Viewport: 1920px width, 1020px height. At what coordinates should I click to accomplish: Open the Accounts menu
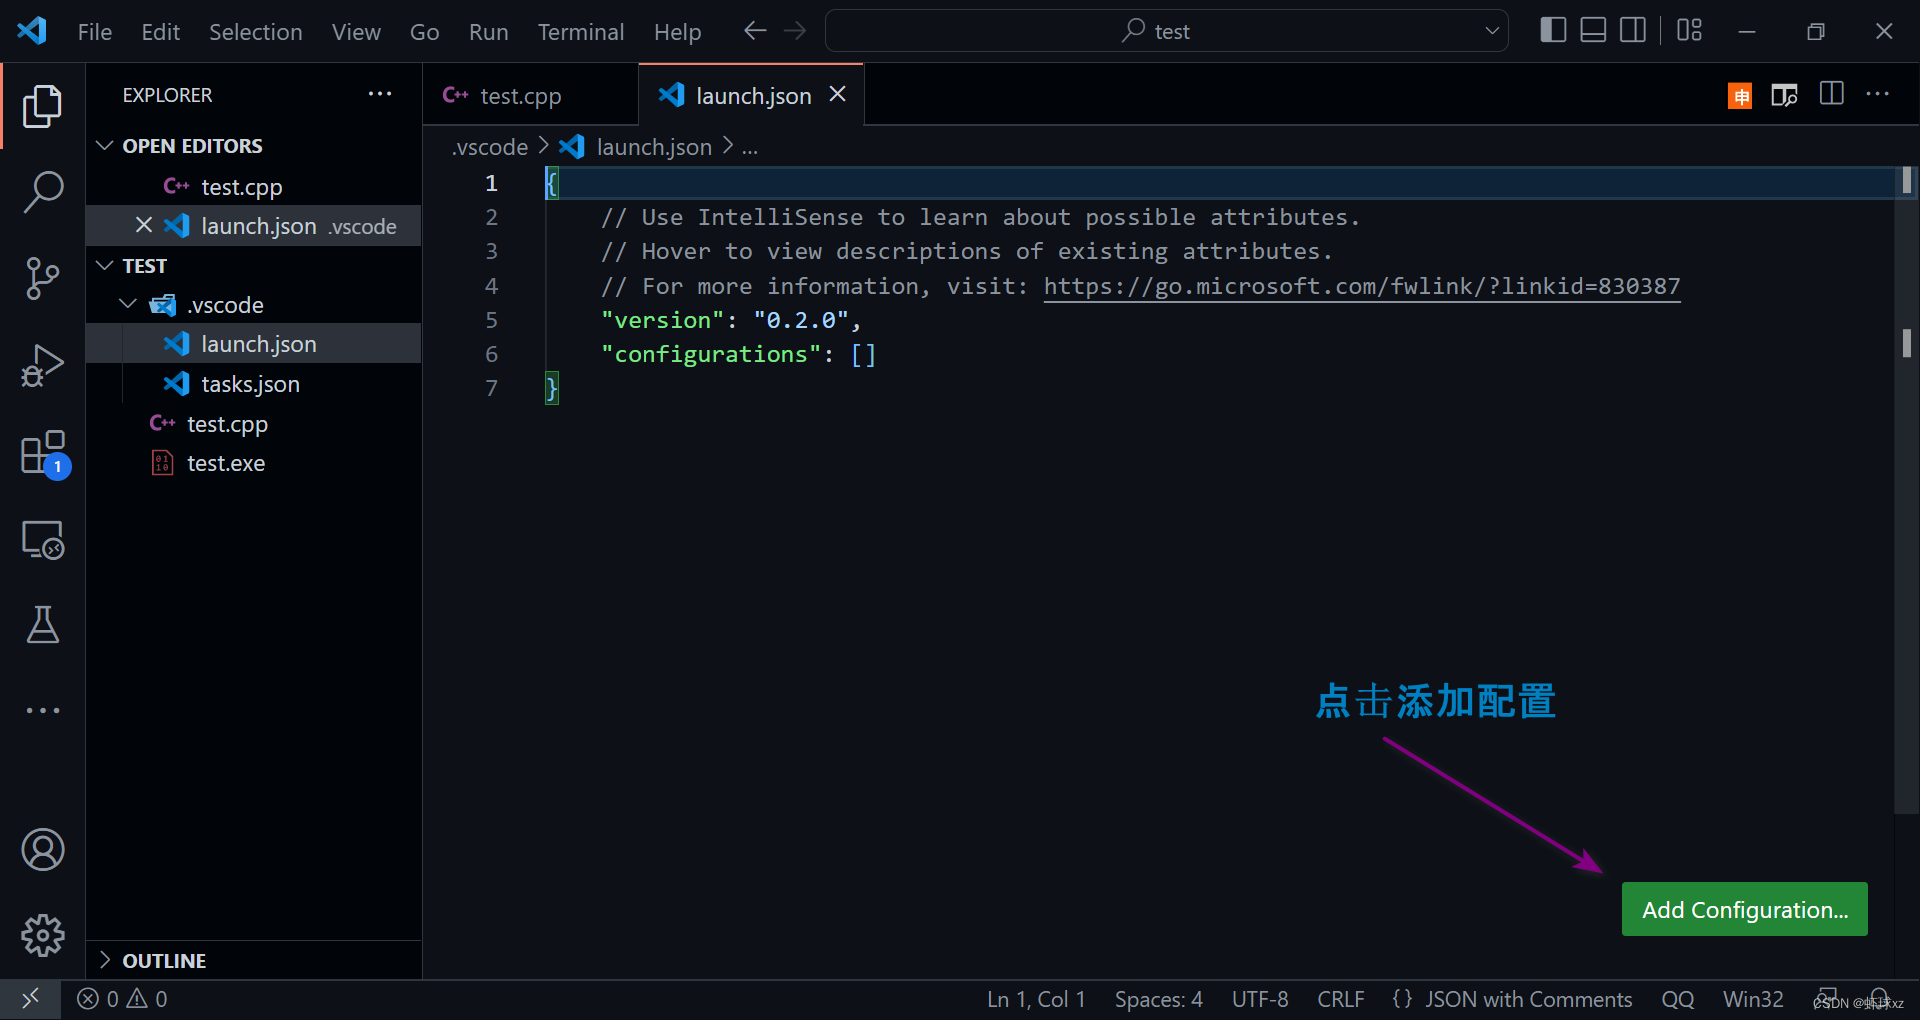coord(42,850)
